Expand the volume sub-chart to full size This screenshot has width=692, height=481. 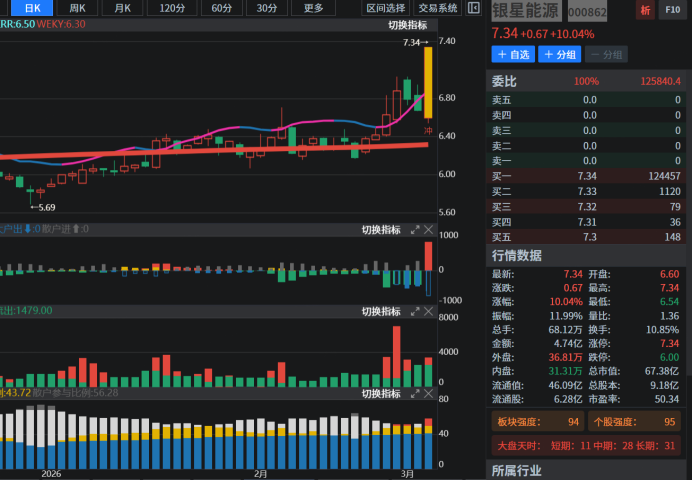[x=415, y=312]
